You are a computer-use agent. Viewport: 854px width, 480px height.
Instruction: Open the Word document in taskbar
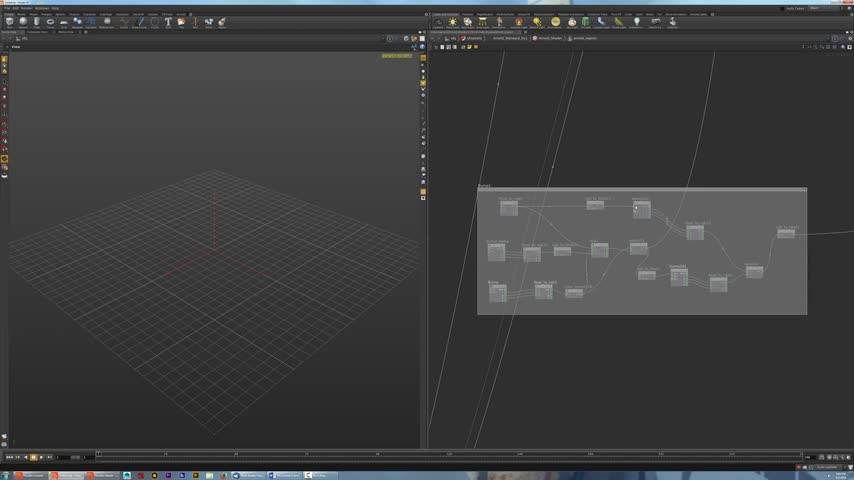pos(285,476)
